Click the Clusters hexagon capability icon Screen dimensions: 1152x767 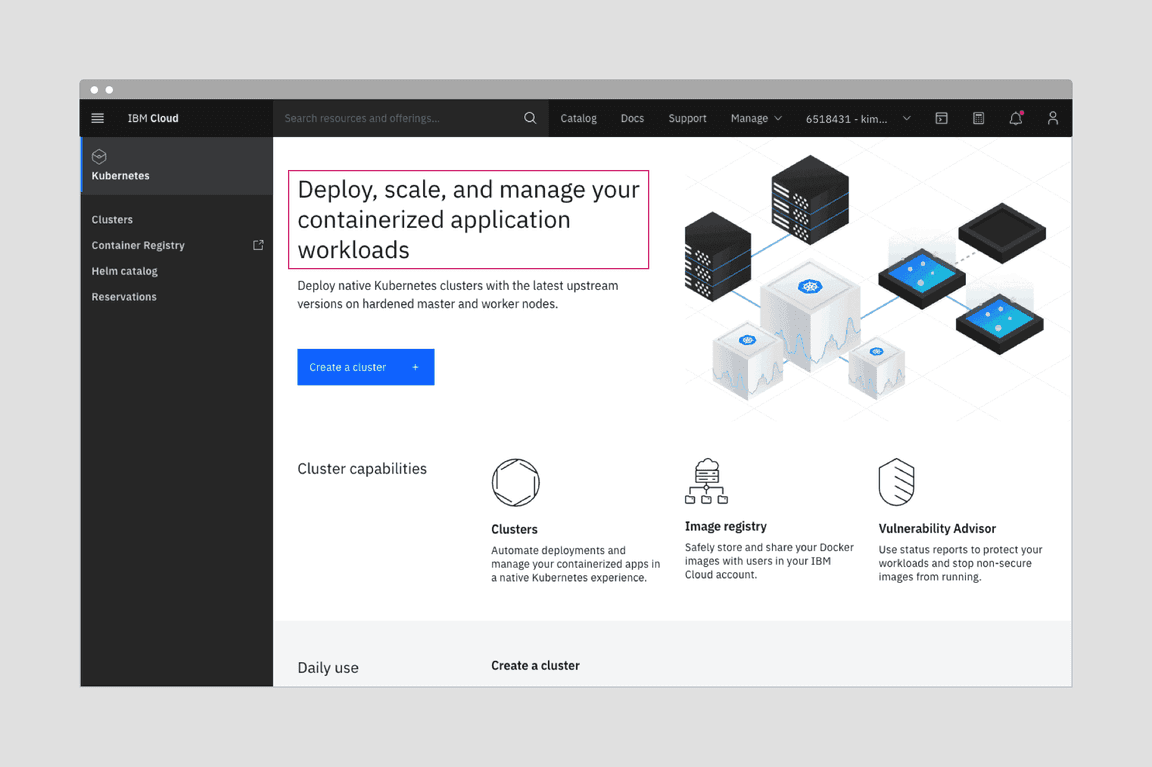pos(515,481)
